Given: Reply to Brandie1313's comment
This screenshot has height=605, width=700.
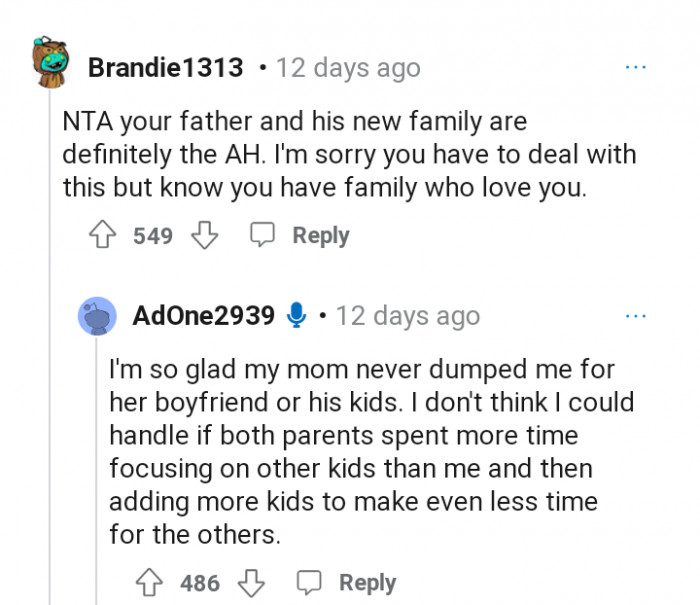Looking at the screenshot, I should tap(320, 236).
